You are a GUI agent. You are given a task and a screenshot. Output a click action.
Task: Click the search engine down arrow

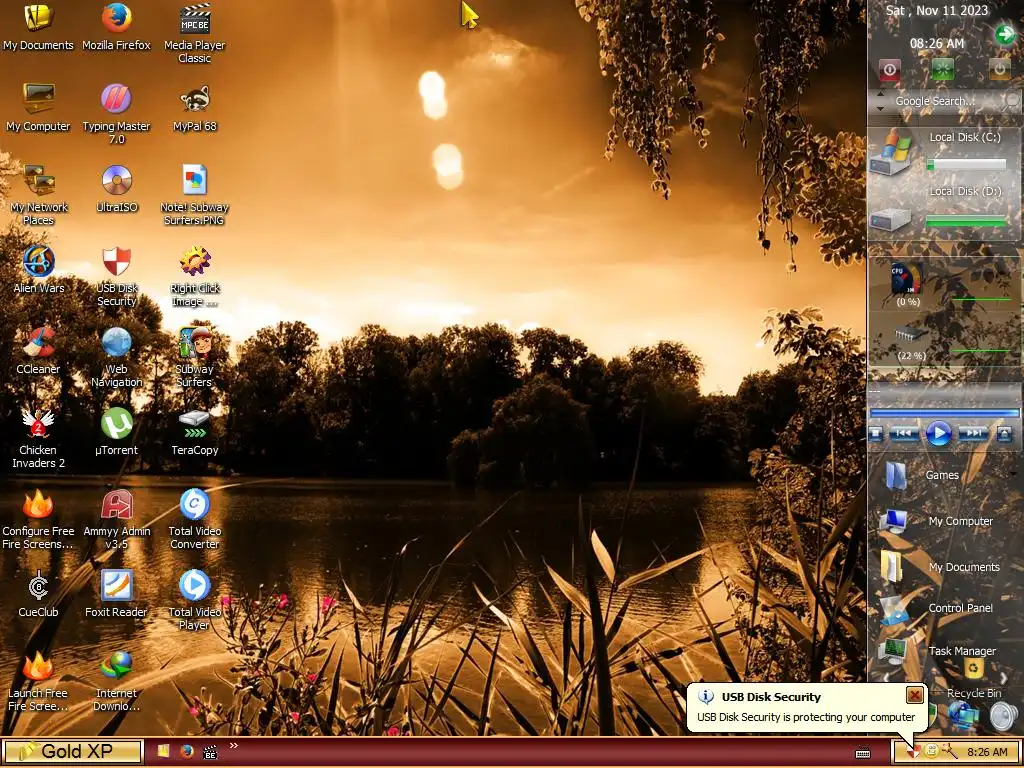[x=880, y=107]
